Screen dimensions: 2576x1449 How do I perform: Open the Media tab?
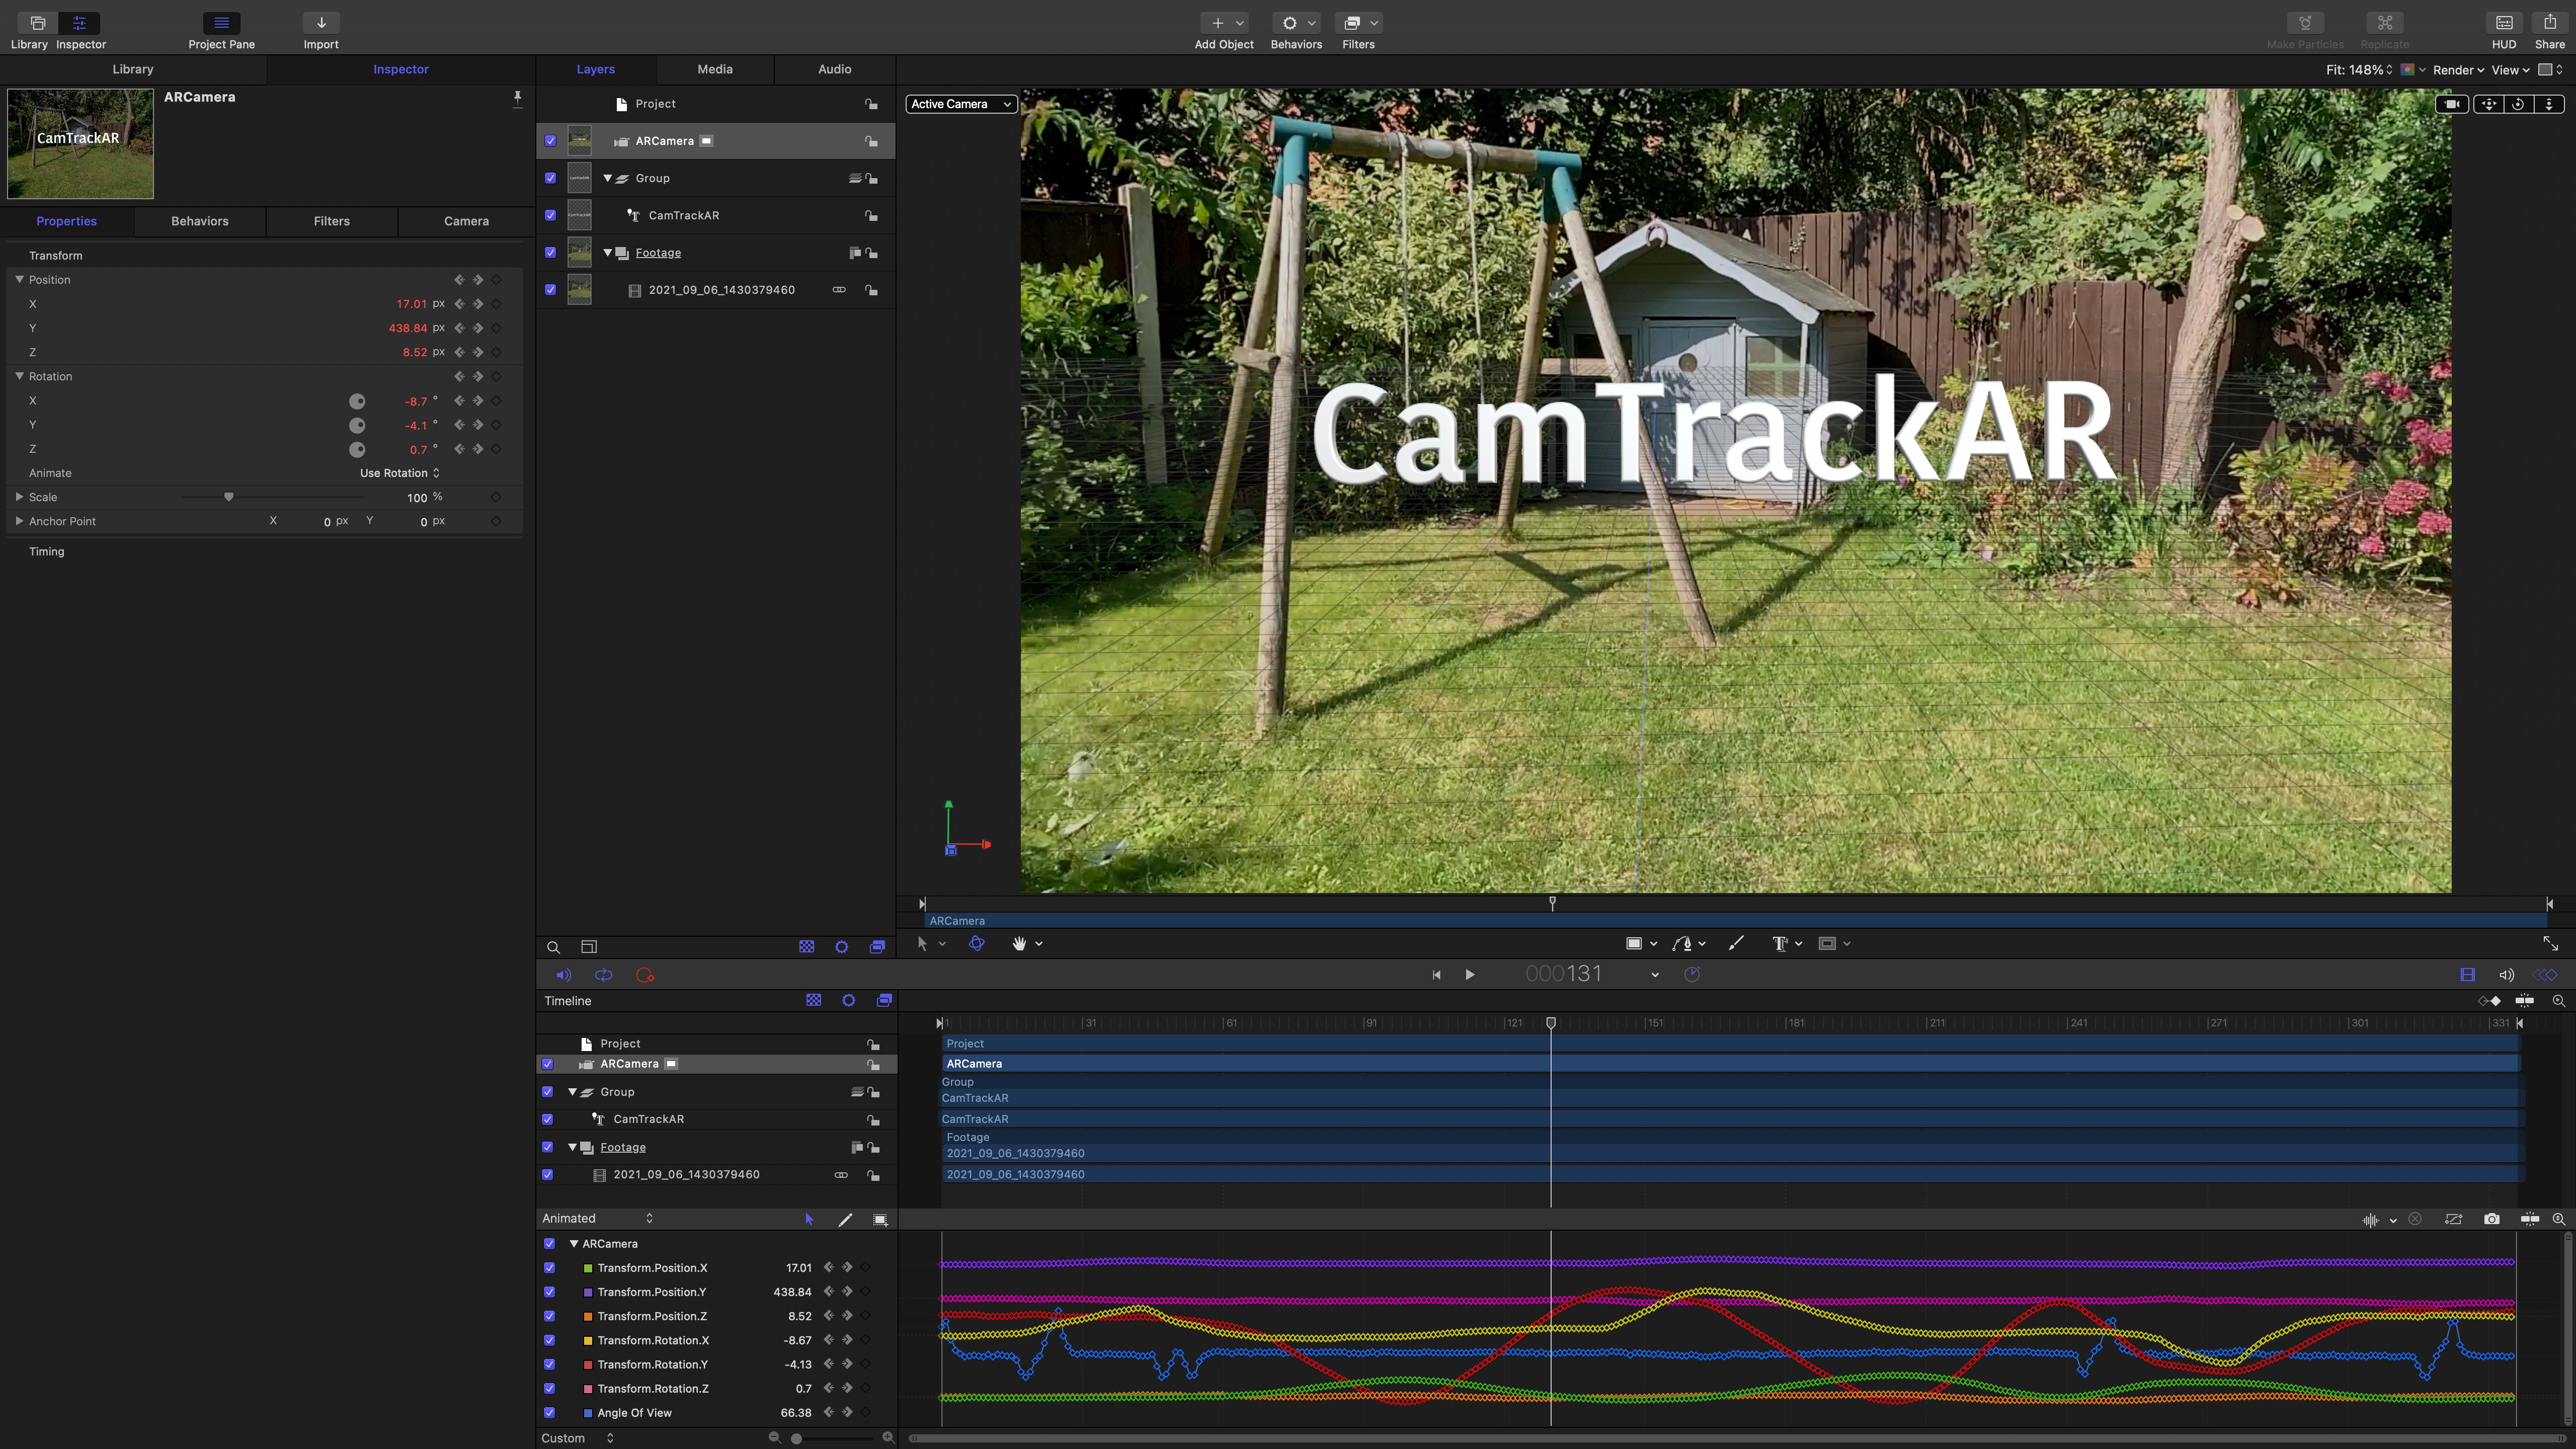714,69
